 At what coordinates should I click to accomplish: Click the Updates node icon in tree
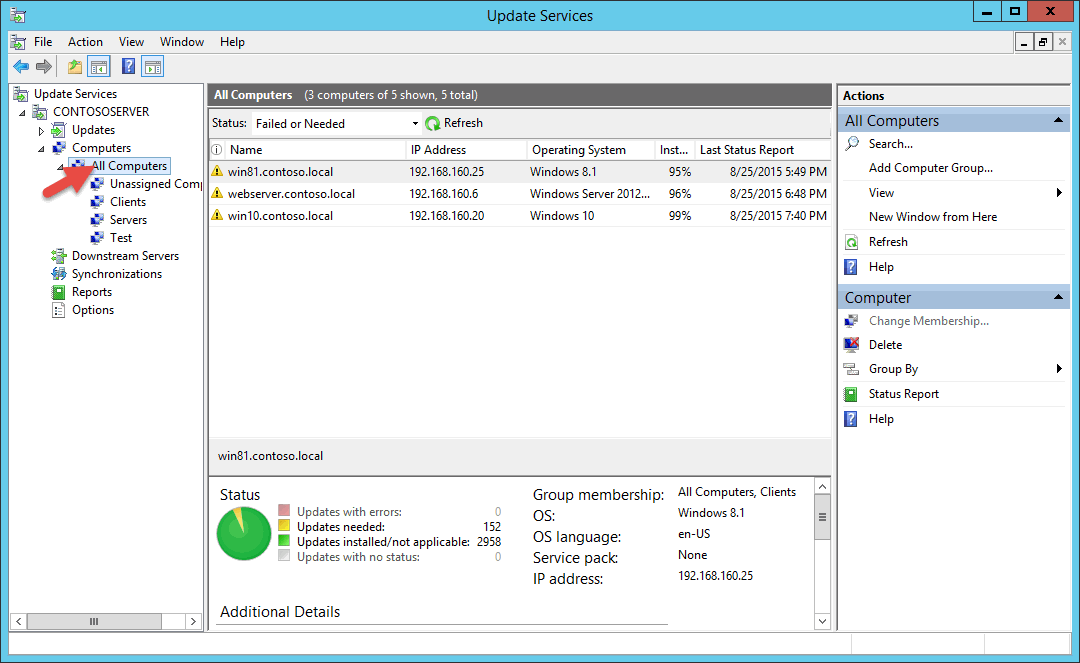pos(59,130)
